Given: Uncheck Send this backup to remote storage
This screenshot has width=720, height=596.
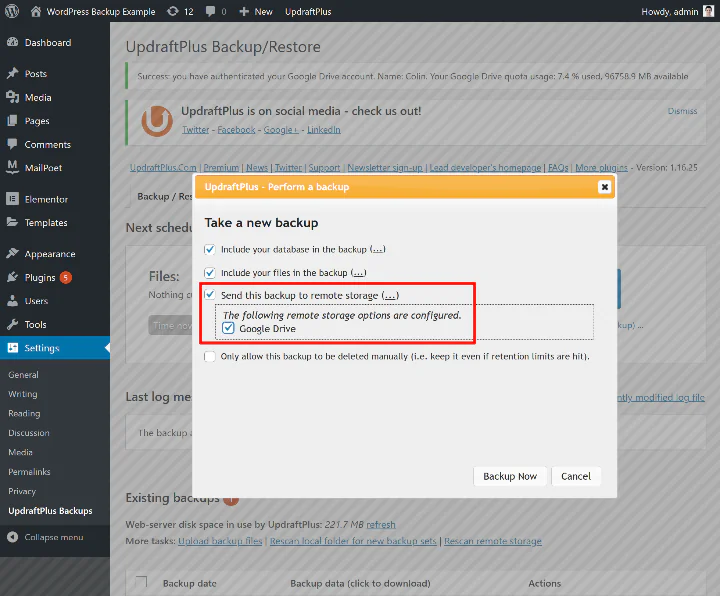Looking at the screenshot, I should (210, 294).
